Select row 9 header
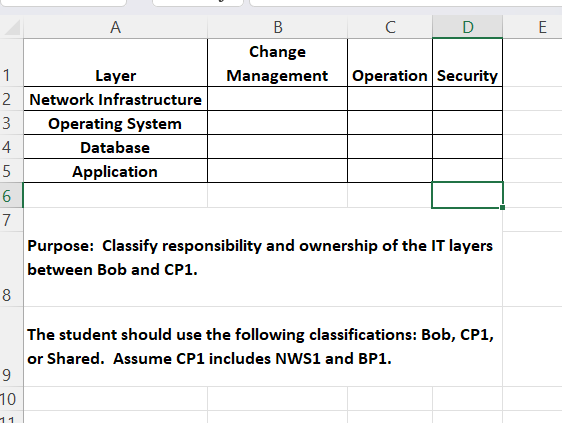The height and width of the screenshot is (423, 562). [11, 346]
